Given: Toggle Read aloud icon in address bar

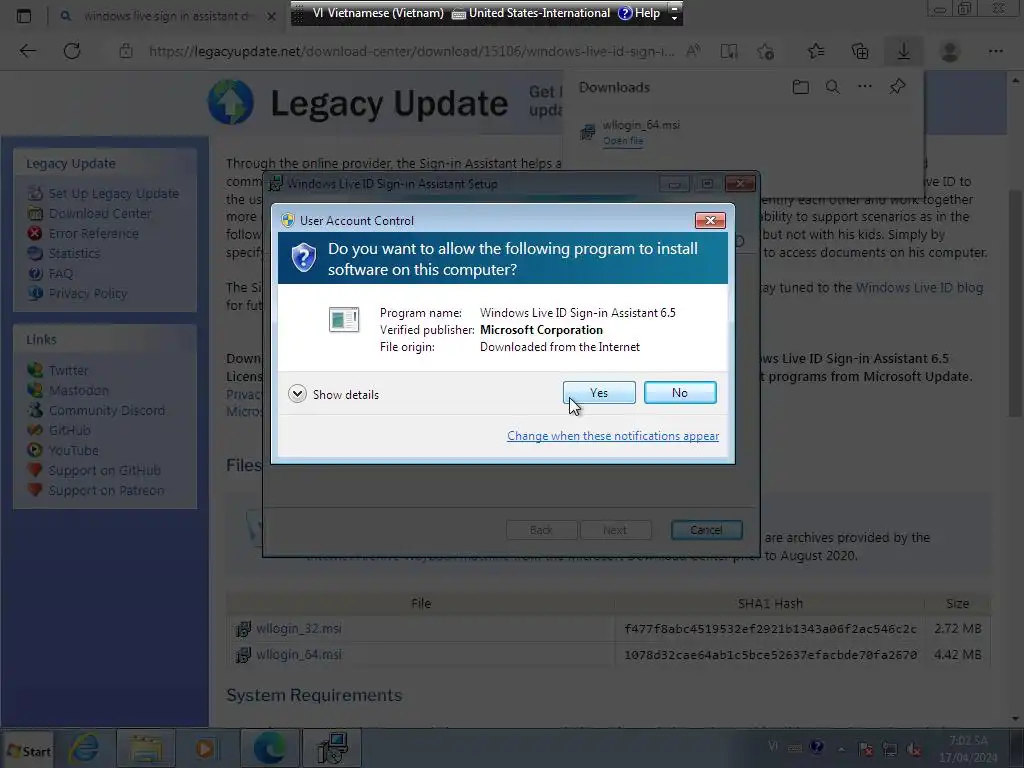Looking at the screenshot, I should point(694,51).
